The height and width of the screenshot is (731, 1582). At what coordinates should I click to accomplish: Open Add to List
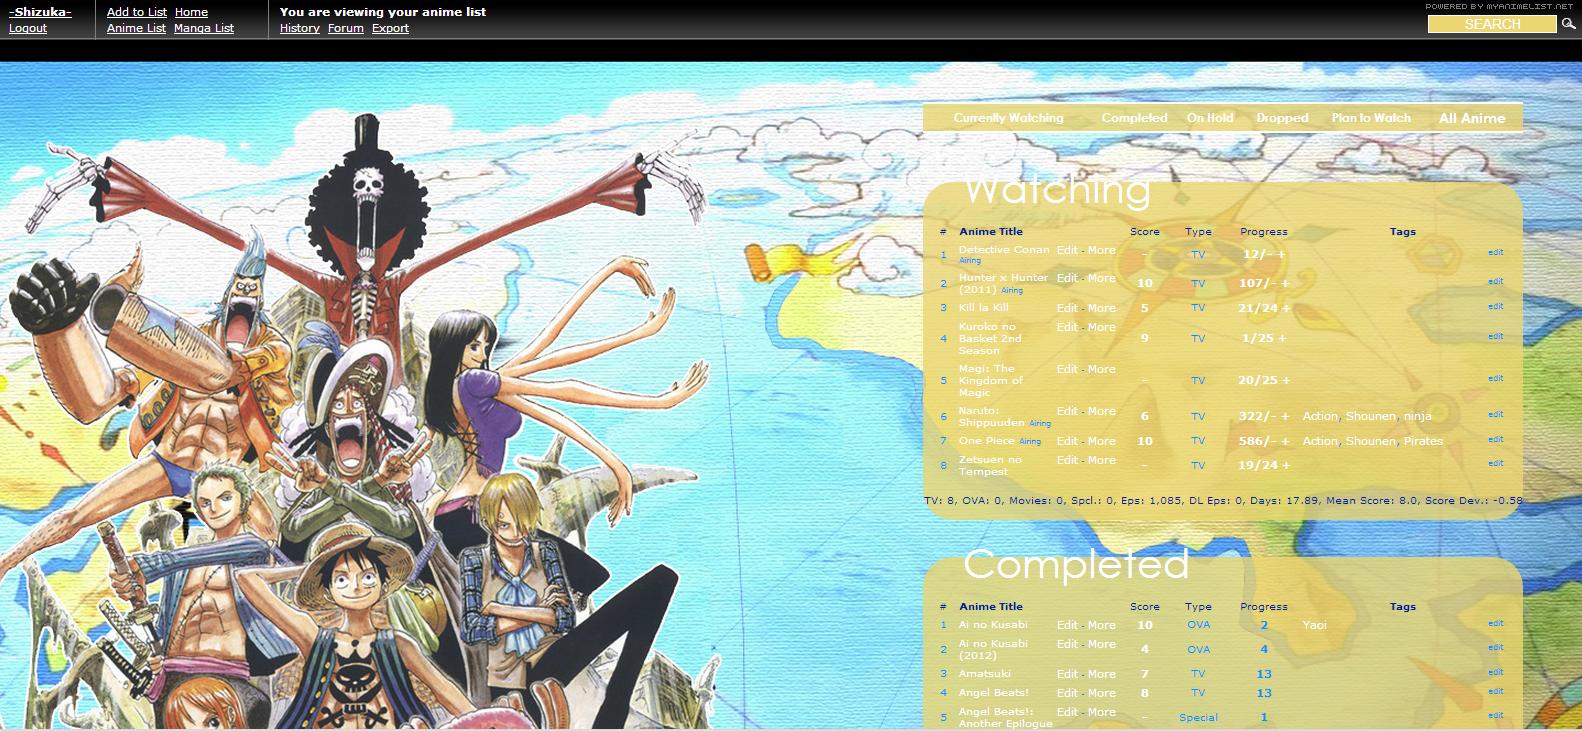[x=137, y=12]
